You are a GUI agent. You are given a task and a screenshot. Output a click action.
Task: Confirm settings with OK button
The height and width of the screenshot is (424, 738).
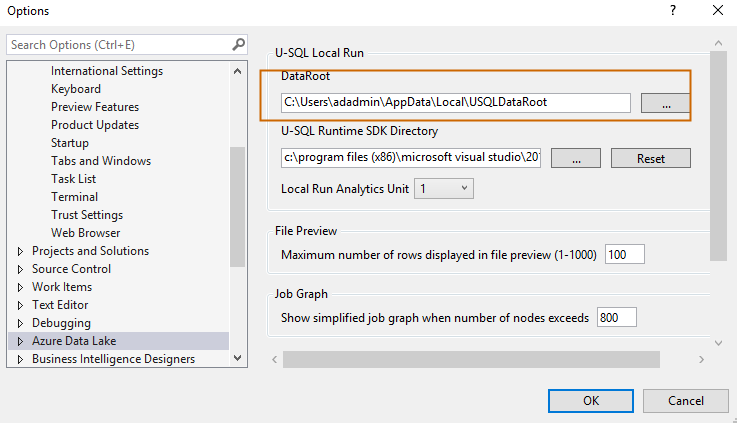[x=590, y=400]
